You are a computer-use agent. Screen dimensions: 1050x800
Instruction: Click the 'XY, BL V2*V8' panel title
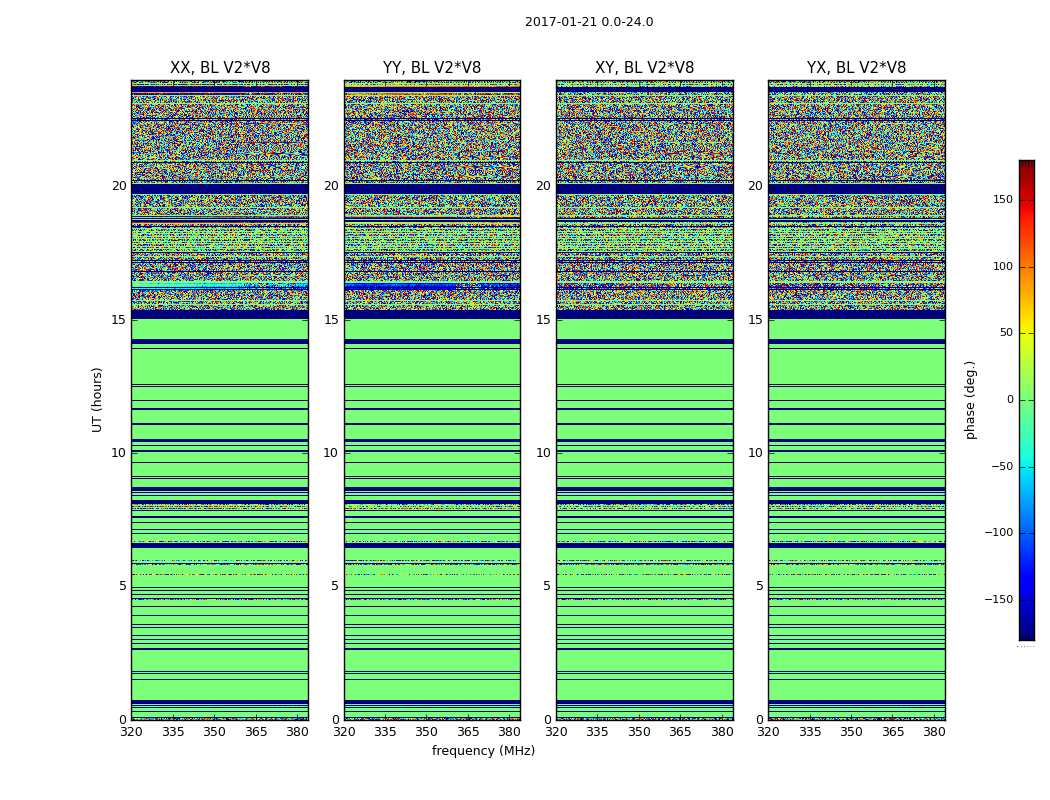click(x=644, y=68)
